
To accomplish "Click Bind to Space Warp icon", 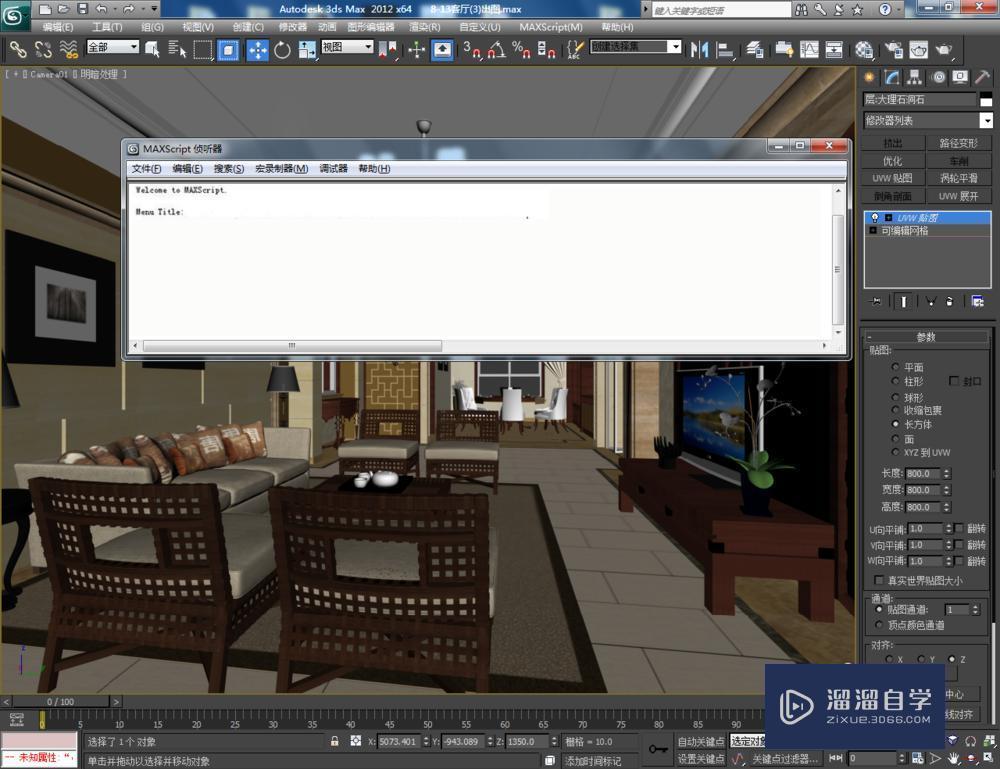I will (68, 49).
